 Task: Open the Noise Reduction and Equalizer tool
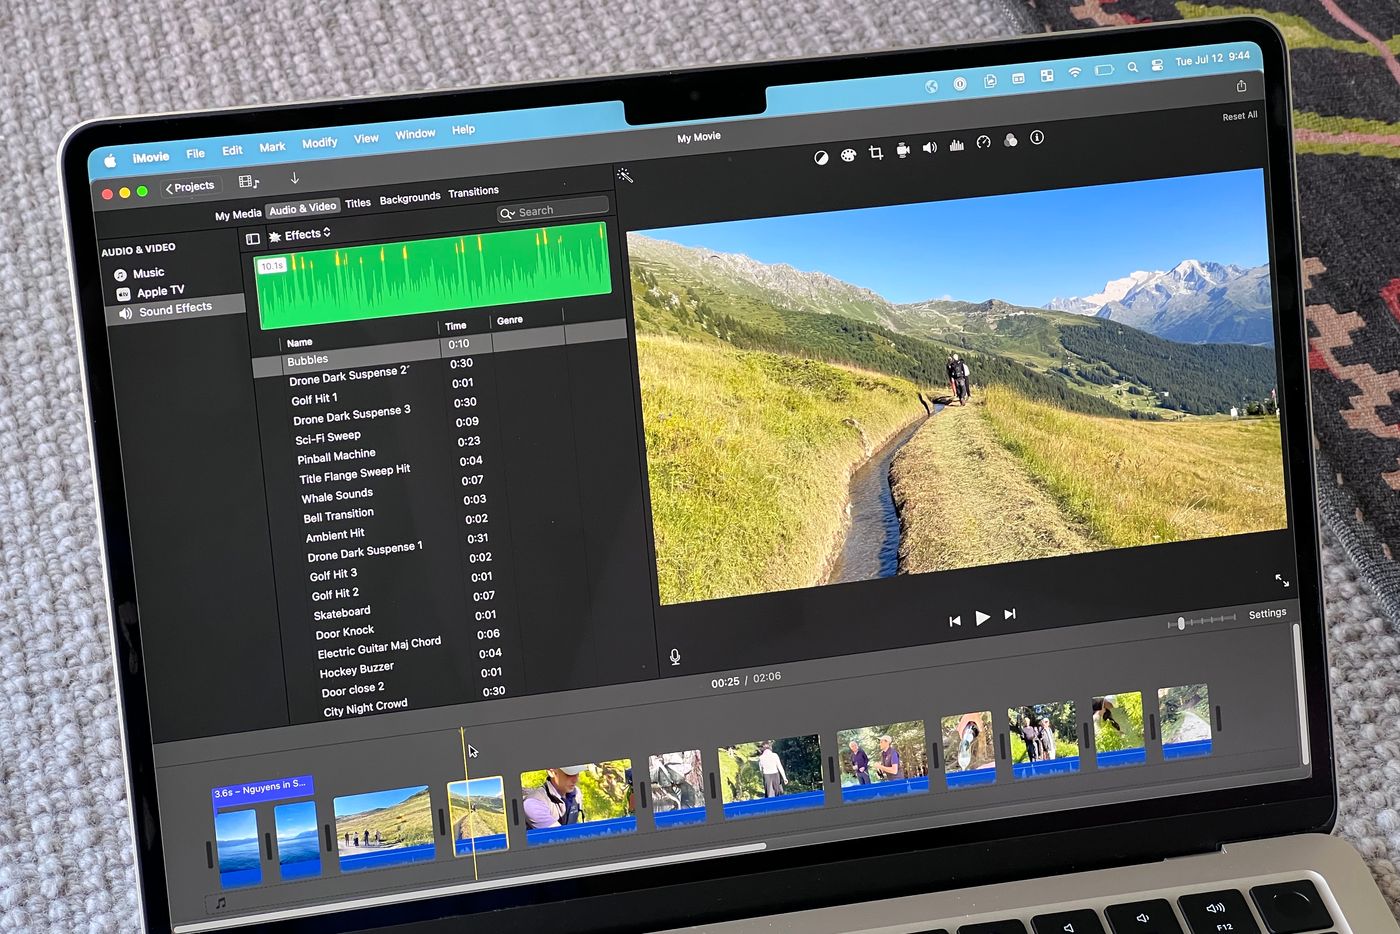(x=957, y=145)
